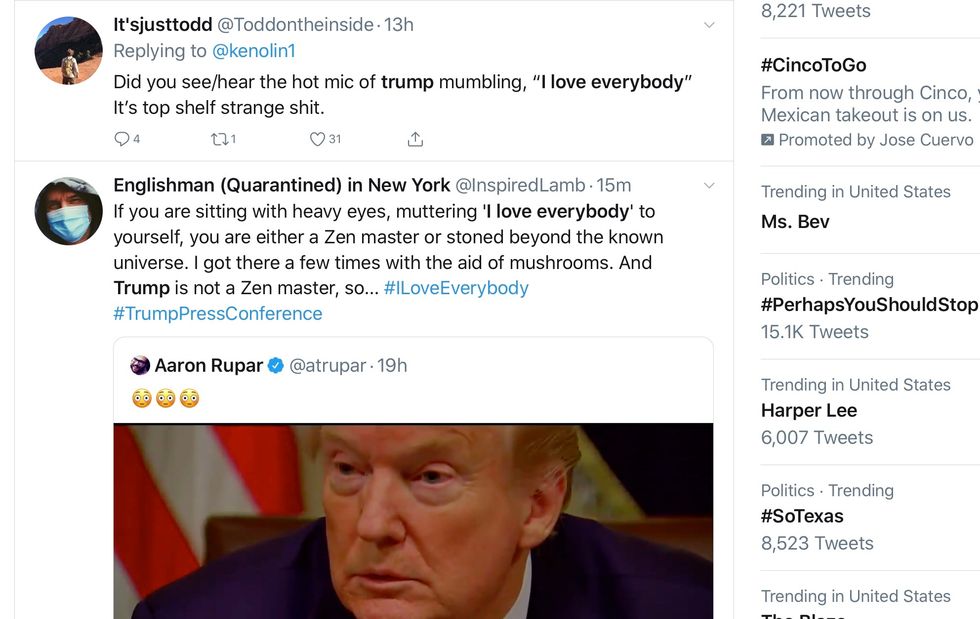Viewport: 980px width, 619px height.
Task: Open Englishman in New York's avatar
Action: 68,211
